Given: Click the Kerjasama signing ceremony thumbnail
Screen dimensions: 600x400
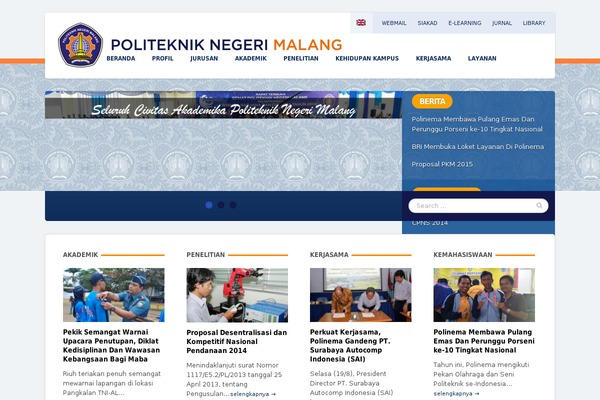Looking at the screenshot, I should click(x=360, y=295).
